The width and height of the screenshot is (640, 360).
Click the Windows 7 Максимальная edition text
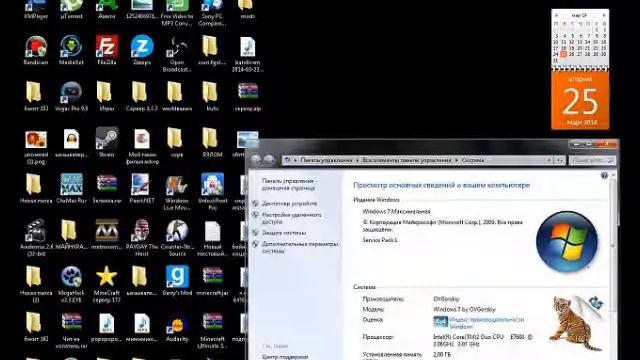click(x=396, y=211)
